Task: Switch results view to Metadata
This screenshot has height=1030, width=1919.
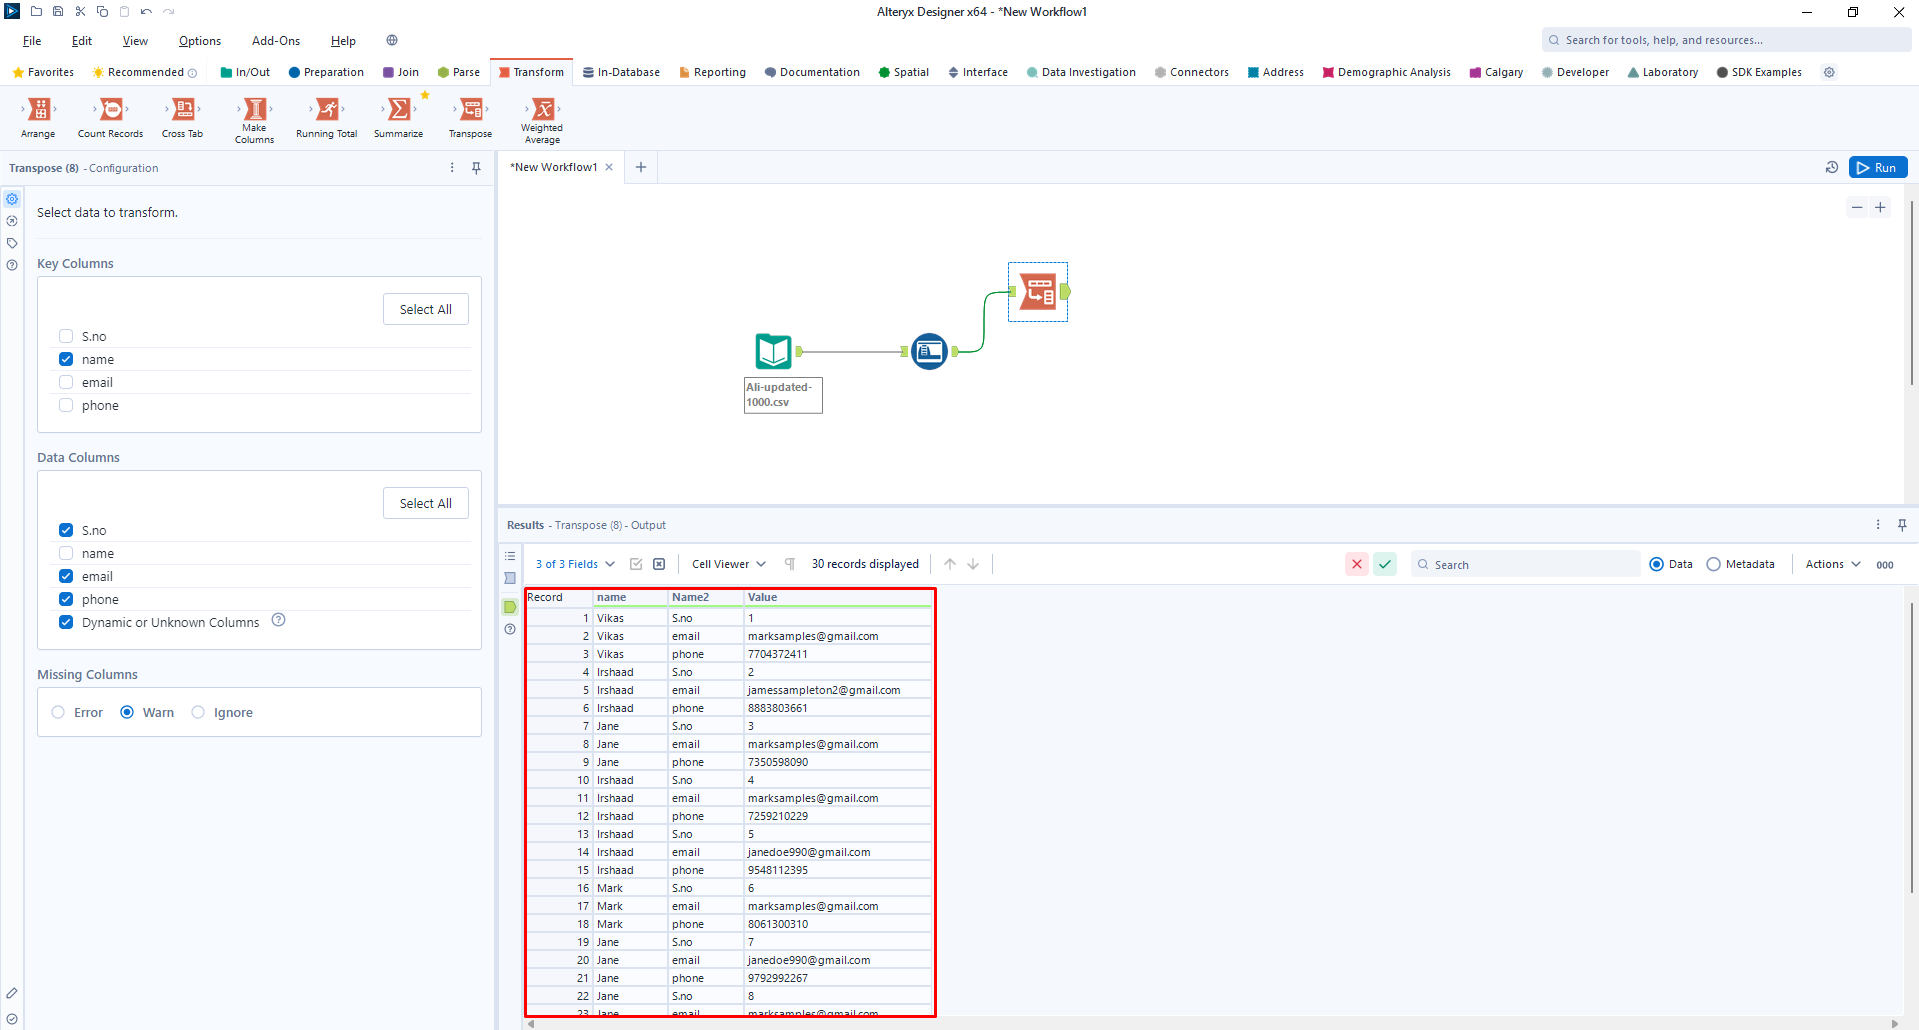Action: pyautogui.click(x=1714, y=564)
